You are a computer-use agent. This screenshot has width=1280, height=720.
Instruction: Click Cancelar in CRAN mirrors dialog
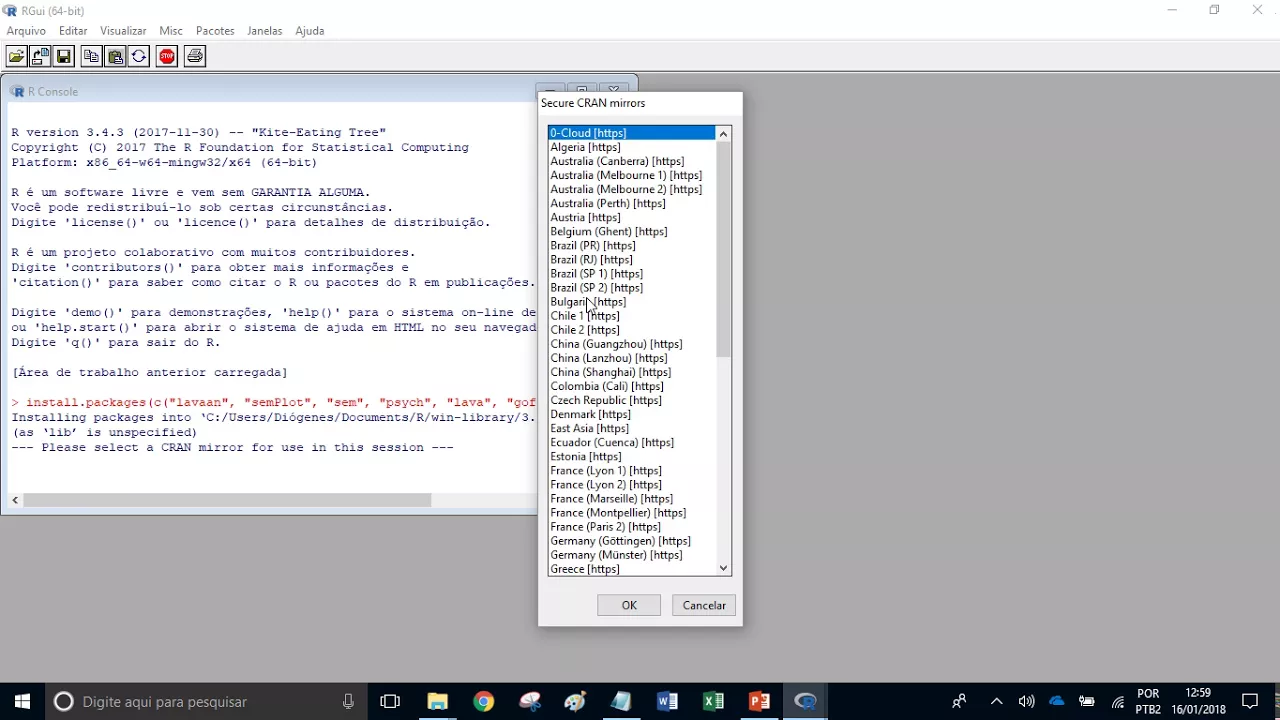click(704, 605)
